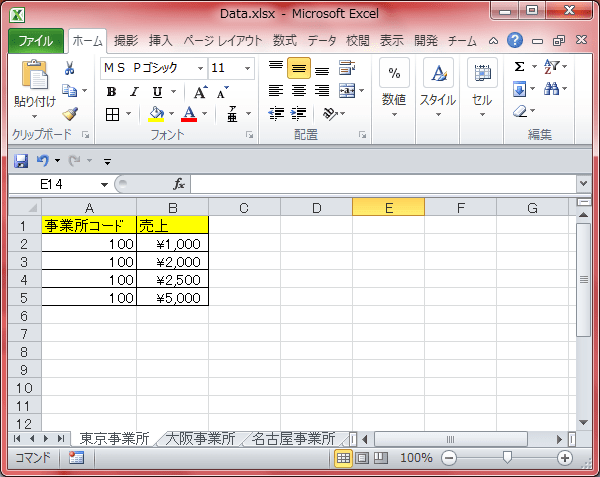Screen dimensions: 600x477
Task: Click the Save icon in quick access toolbar
Action: (x=21, y=160)
